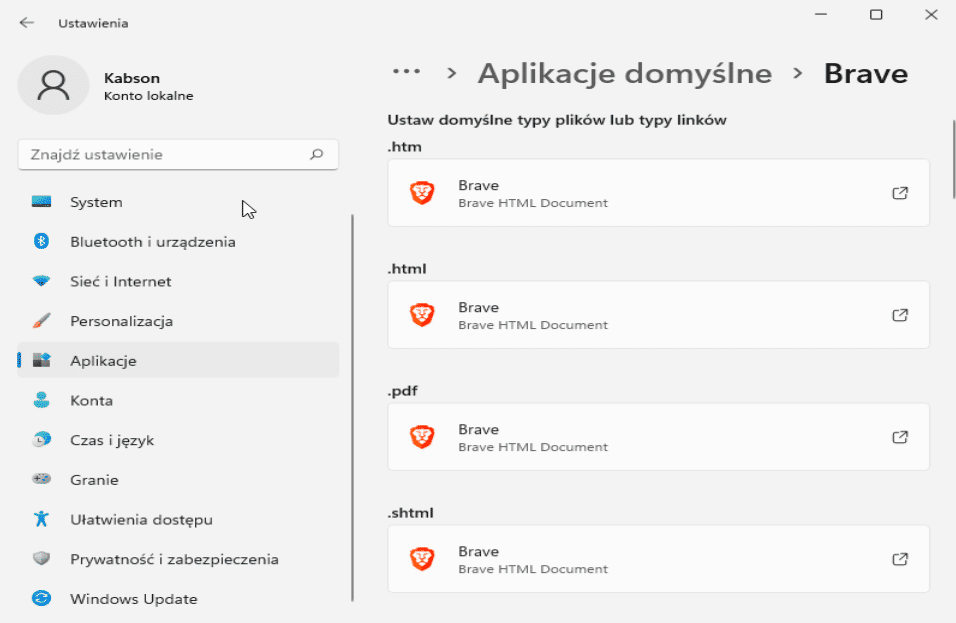
Task: Click the Brave lion icon under .htm
Action: click(x=422, y=193)
